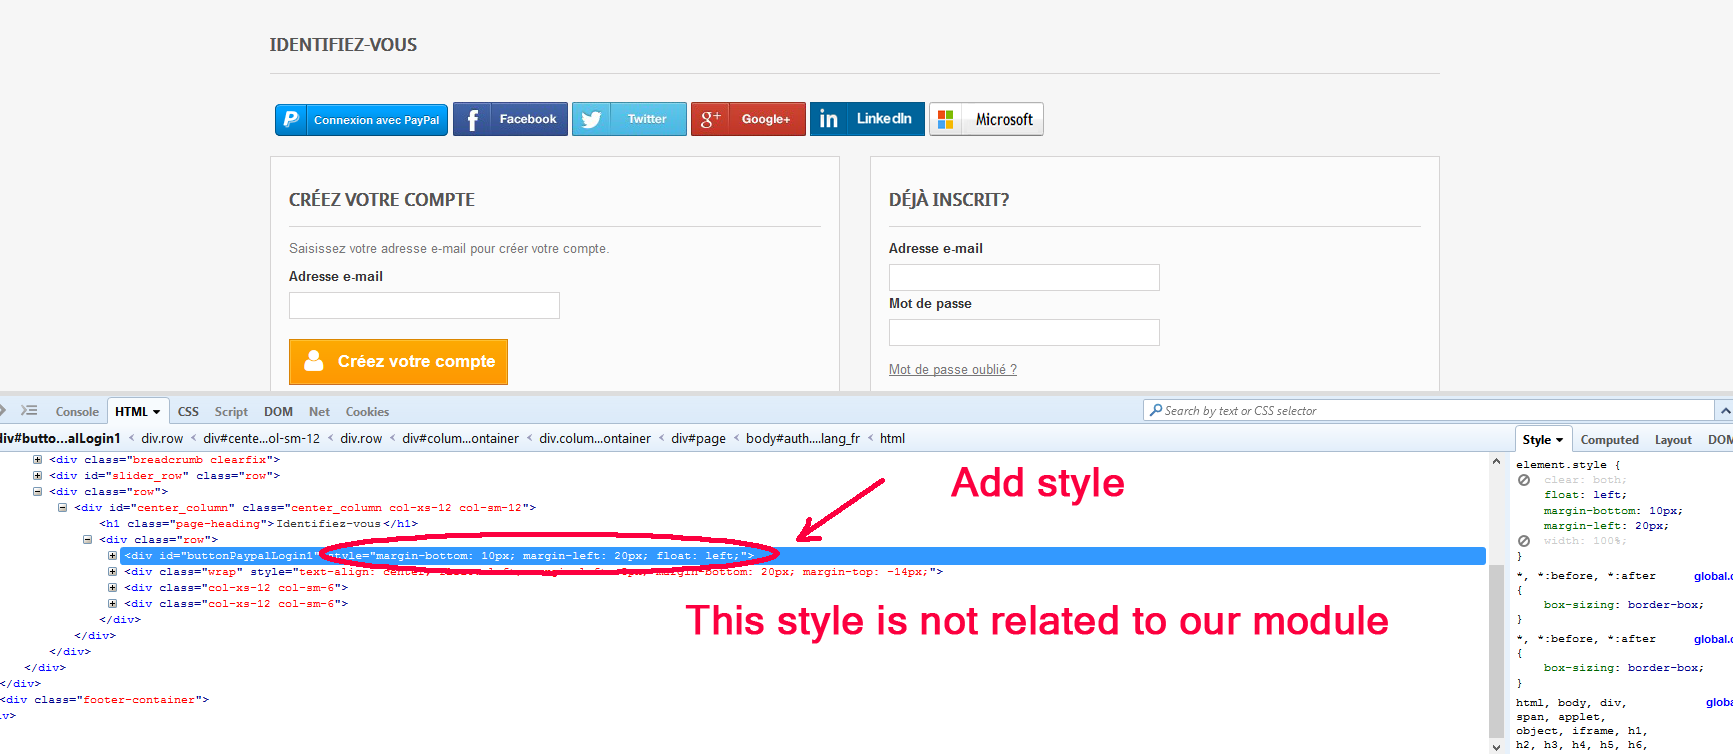Select the div#page breadcrumb
Viewport: 1733px width, 754px height.
(699, 439)
